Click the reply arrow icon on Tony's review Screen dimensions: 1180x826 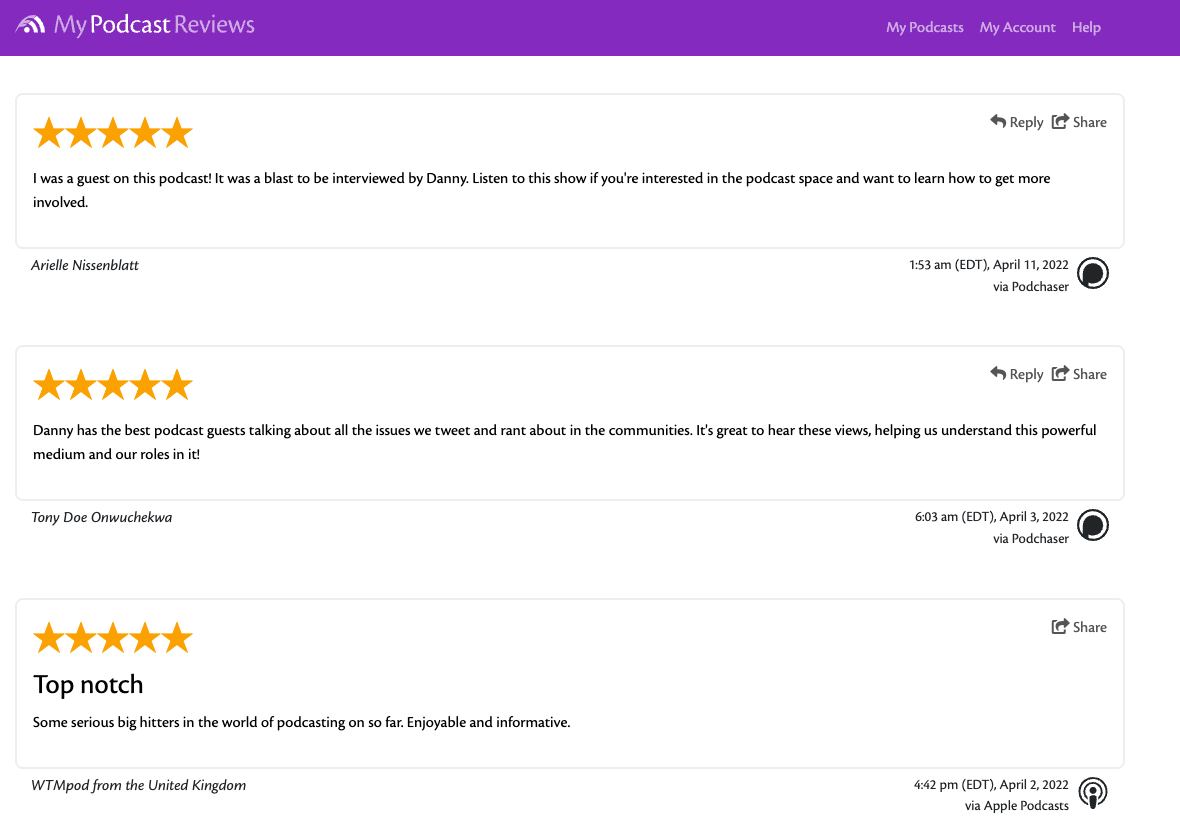click(x=996, y=373)
